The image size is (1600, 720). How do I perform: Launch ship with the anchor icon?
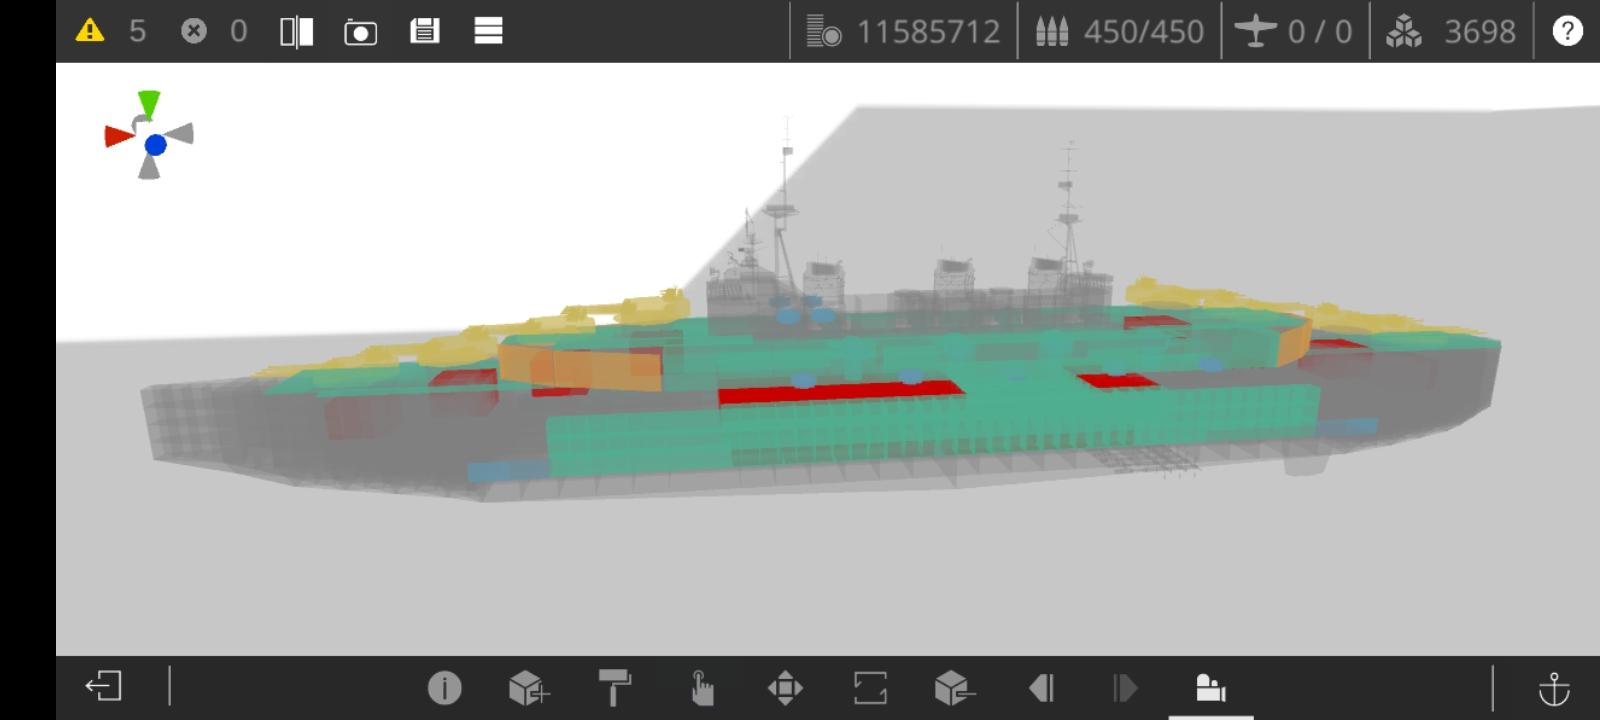coord(1554,688)
